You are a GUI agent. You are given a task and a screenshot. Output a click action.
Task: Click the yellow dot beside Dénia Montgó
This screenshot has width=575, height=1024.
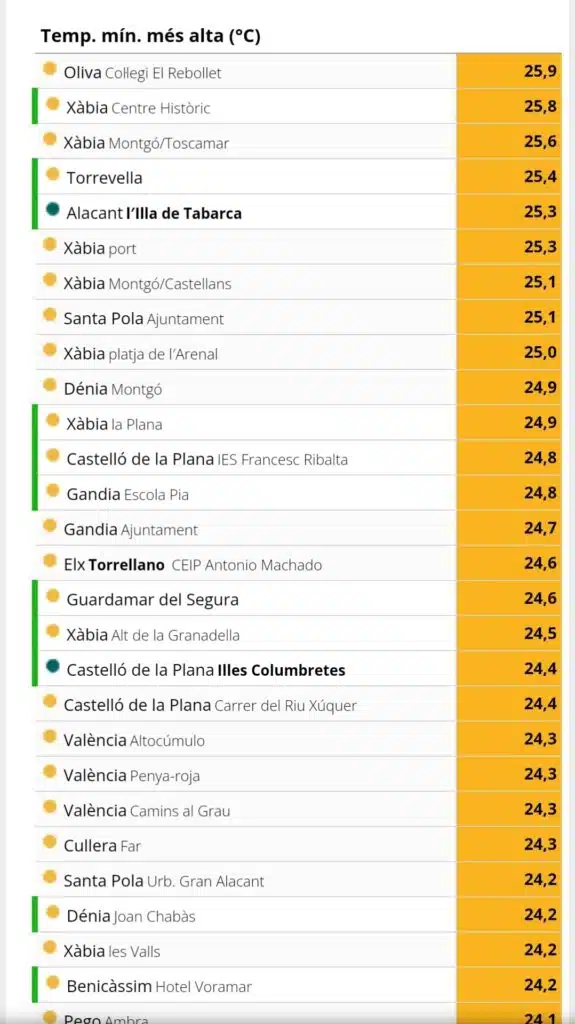pos(50,386)
